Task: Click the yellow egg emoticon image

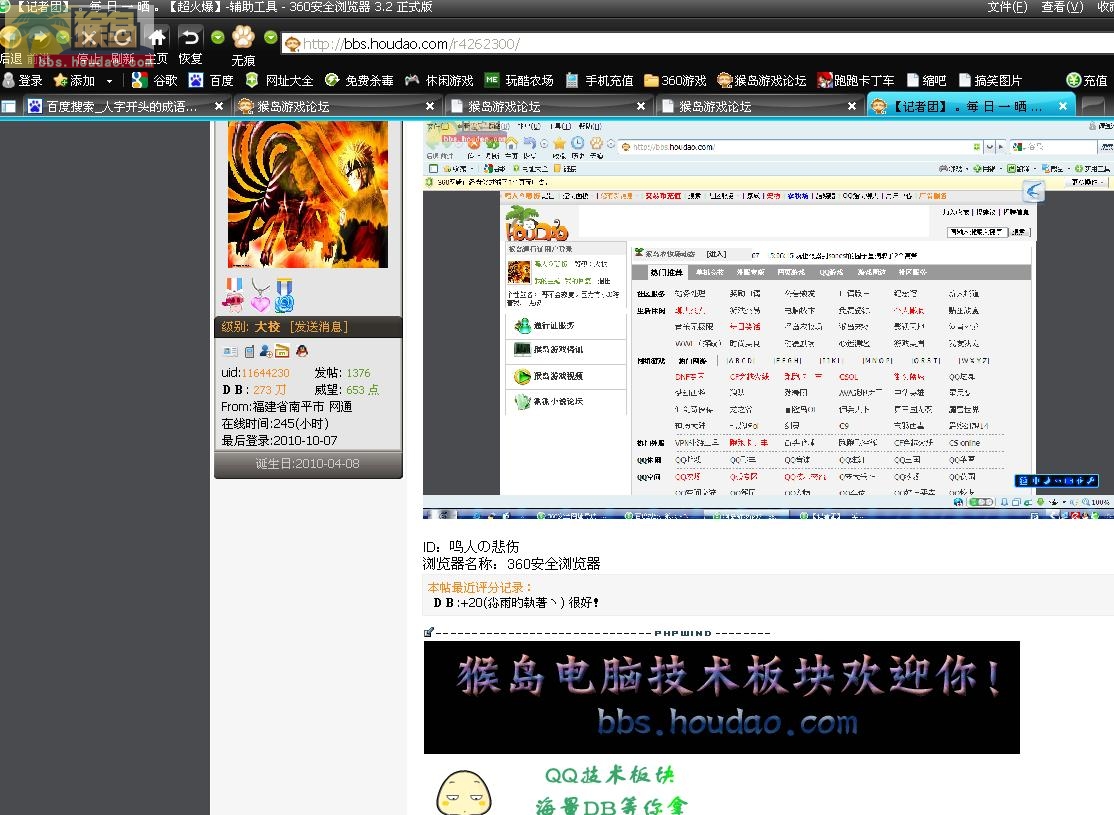Action: point(464,794)
